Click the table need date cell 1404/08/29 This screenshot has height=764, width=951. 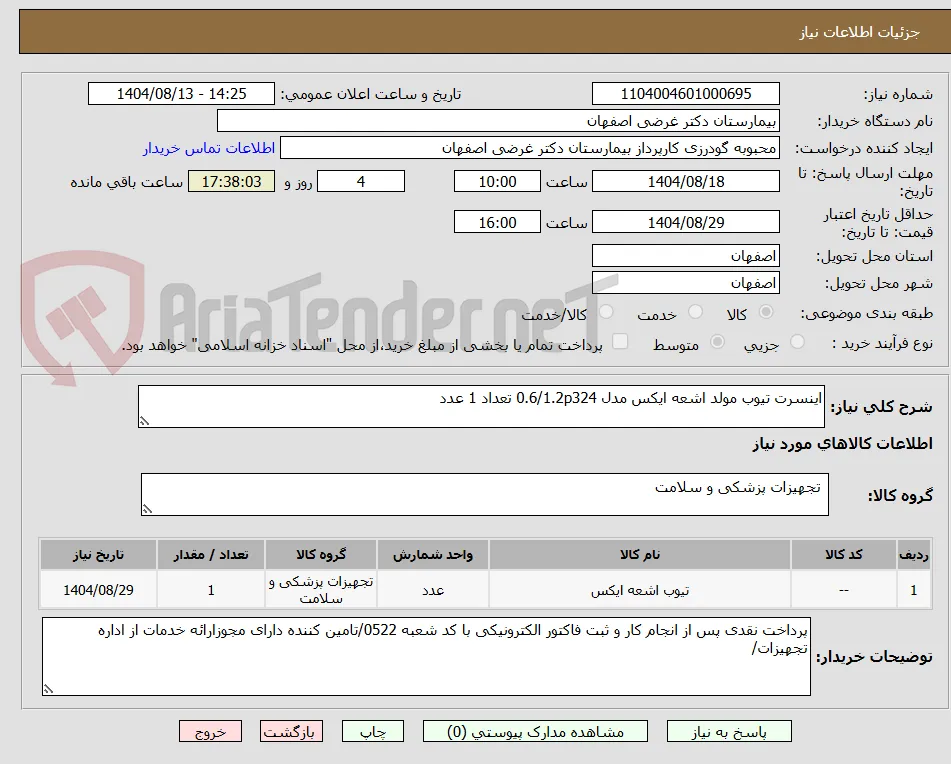(x=98, y=590)
